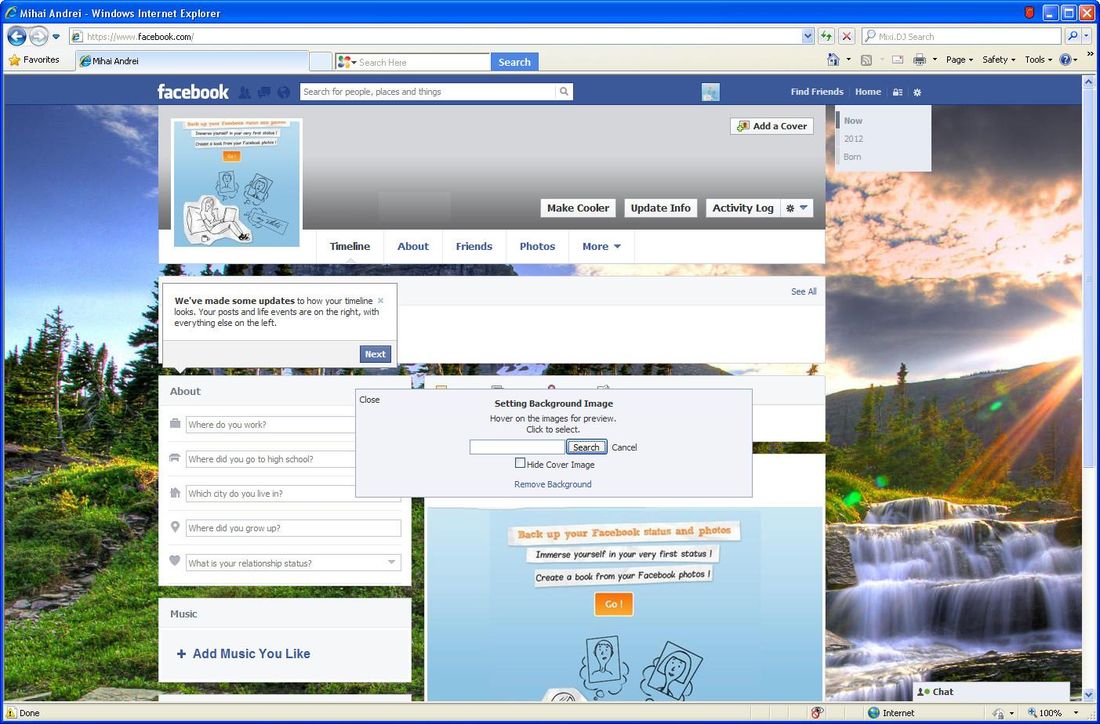
Task: Click the Favorites star icon
Action: (14, 60)
